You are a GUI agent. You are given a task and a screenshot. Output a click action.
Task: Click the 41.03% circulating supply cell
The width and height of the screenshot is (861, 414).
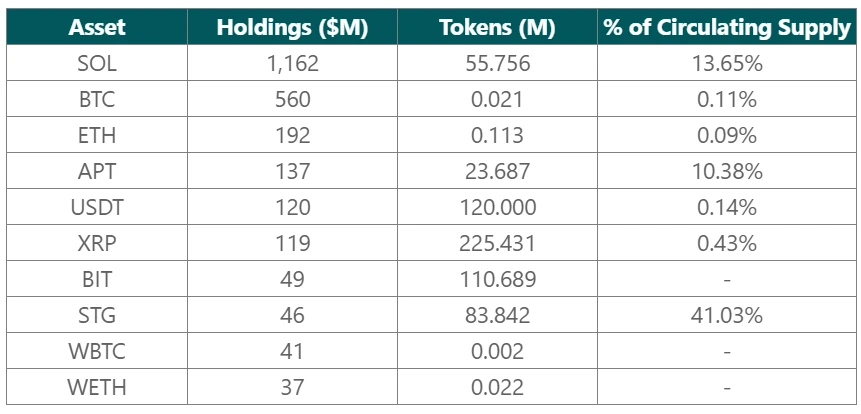pyautogui.click(x=726, y=315)
